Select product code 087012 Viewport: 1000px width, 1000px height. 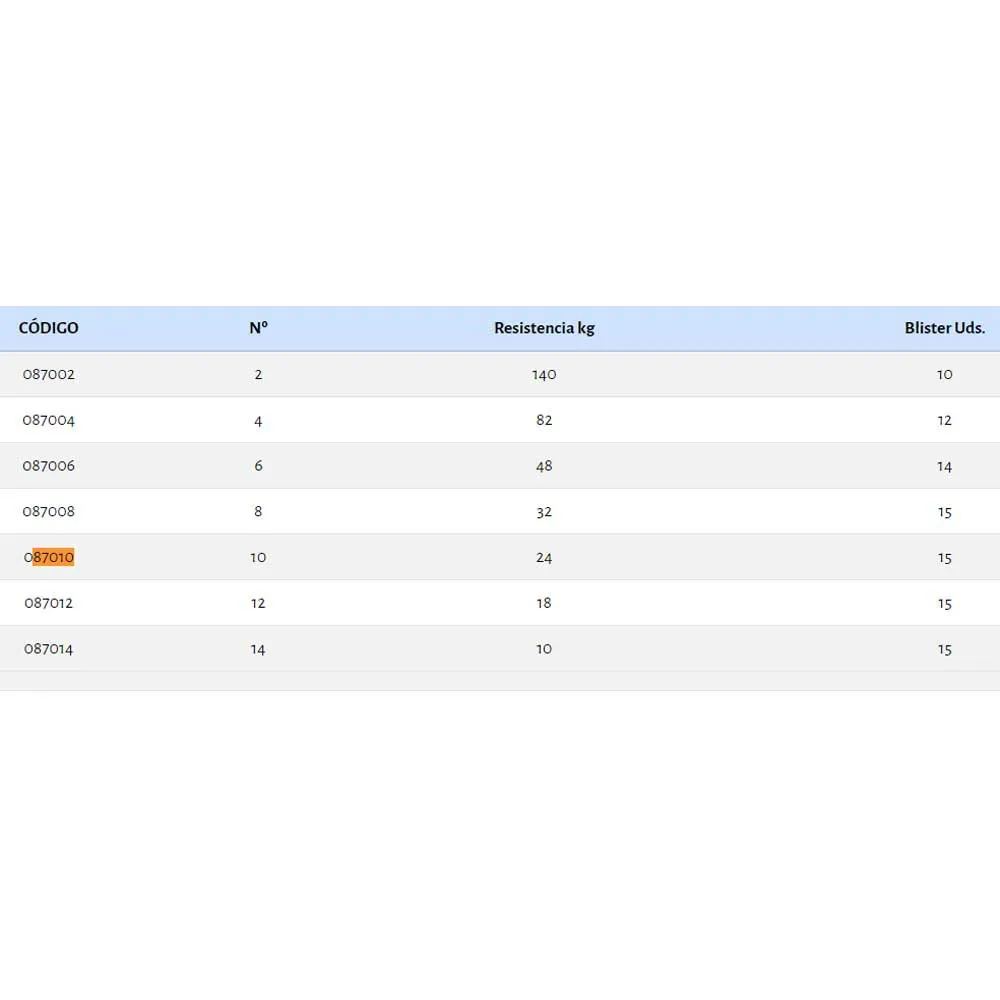pos(49,603)
